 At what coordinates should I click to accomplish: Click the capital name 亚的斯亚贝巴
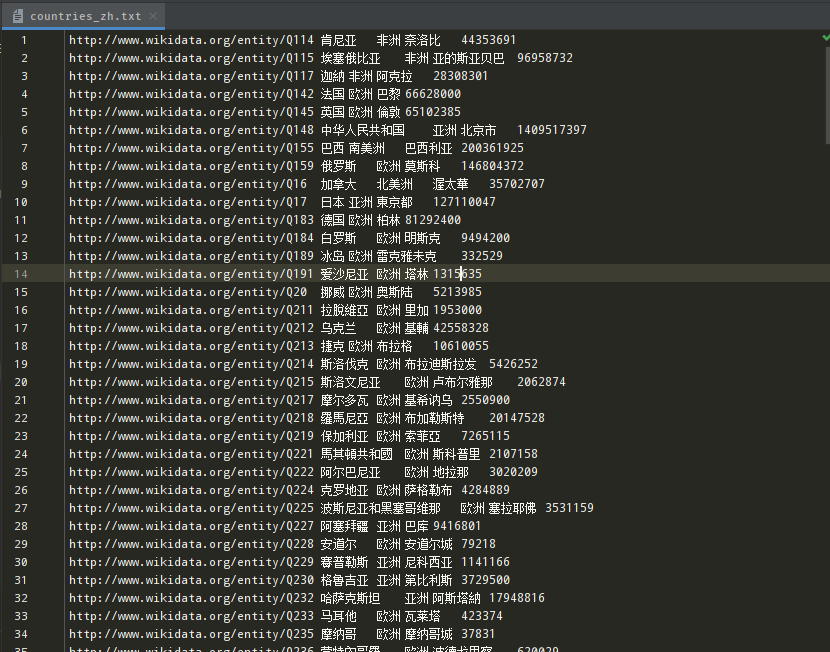click(x=468, y=58)
